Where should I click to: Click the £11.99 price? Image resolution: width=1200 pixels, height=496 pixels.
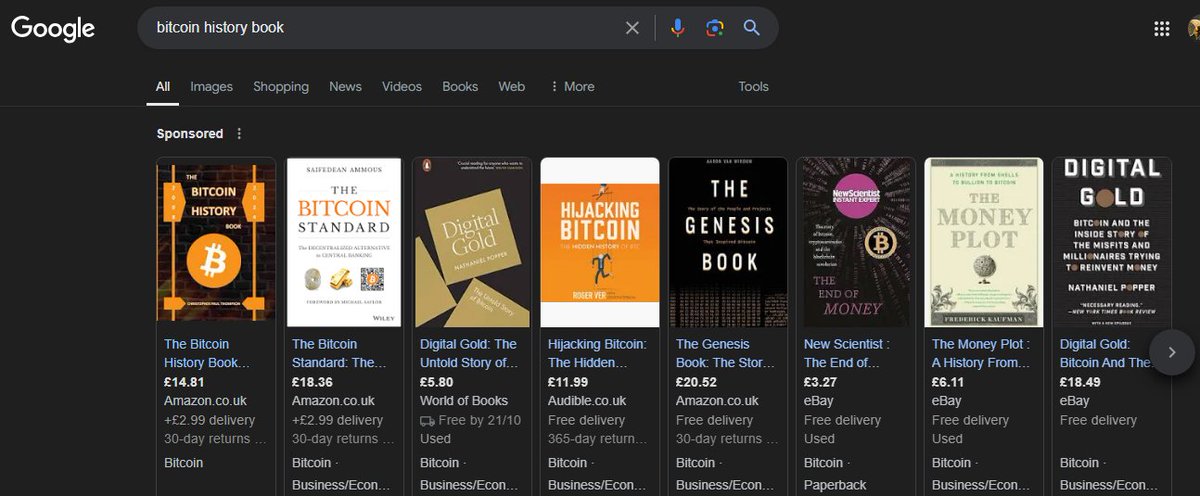pyautogui.click(x=568, y=382)
